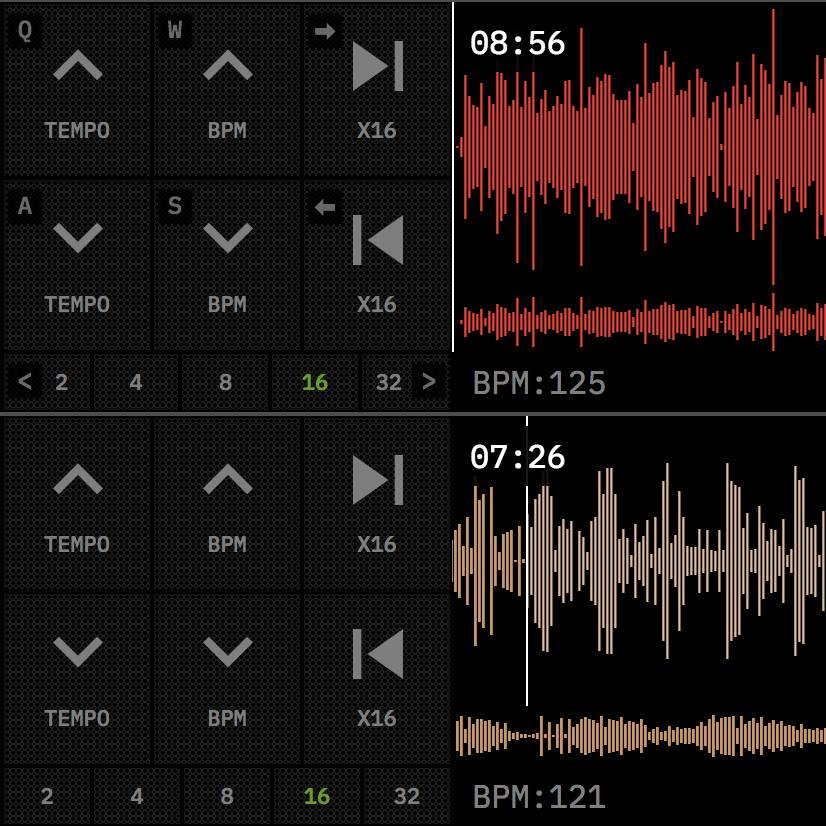Screen dimensions: 826x826
Task: Skip backward X16 on the bottom deck
Action: coord(377,678)
